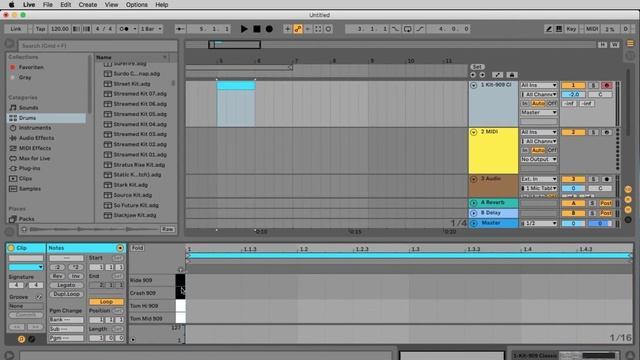Toggle the metronome icon
Image resolution: width=640 pixels, height=360 pixels.
(x=124, y=29)
